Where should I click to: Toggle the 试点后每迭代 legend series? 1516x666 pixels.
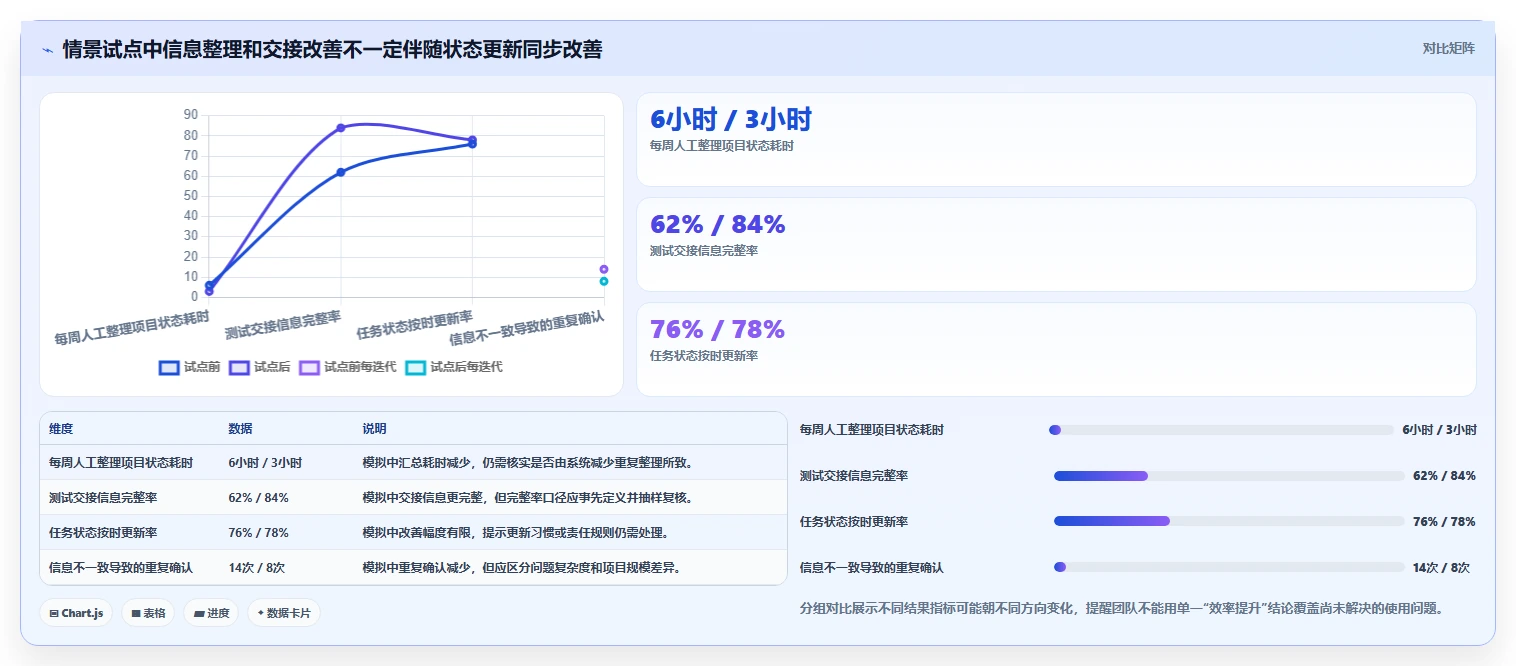tap(454, 367)
